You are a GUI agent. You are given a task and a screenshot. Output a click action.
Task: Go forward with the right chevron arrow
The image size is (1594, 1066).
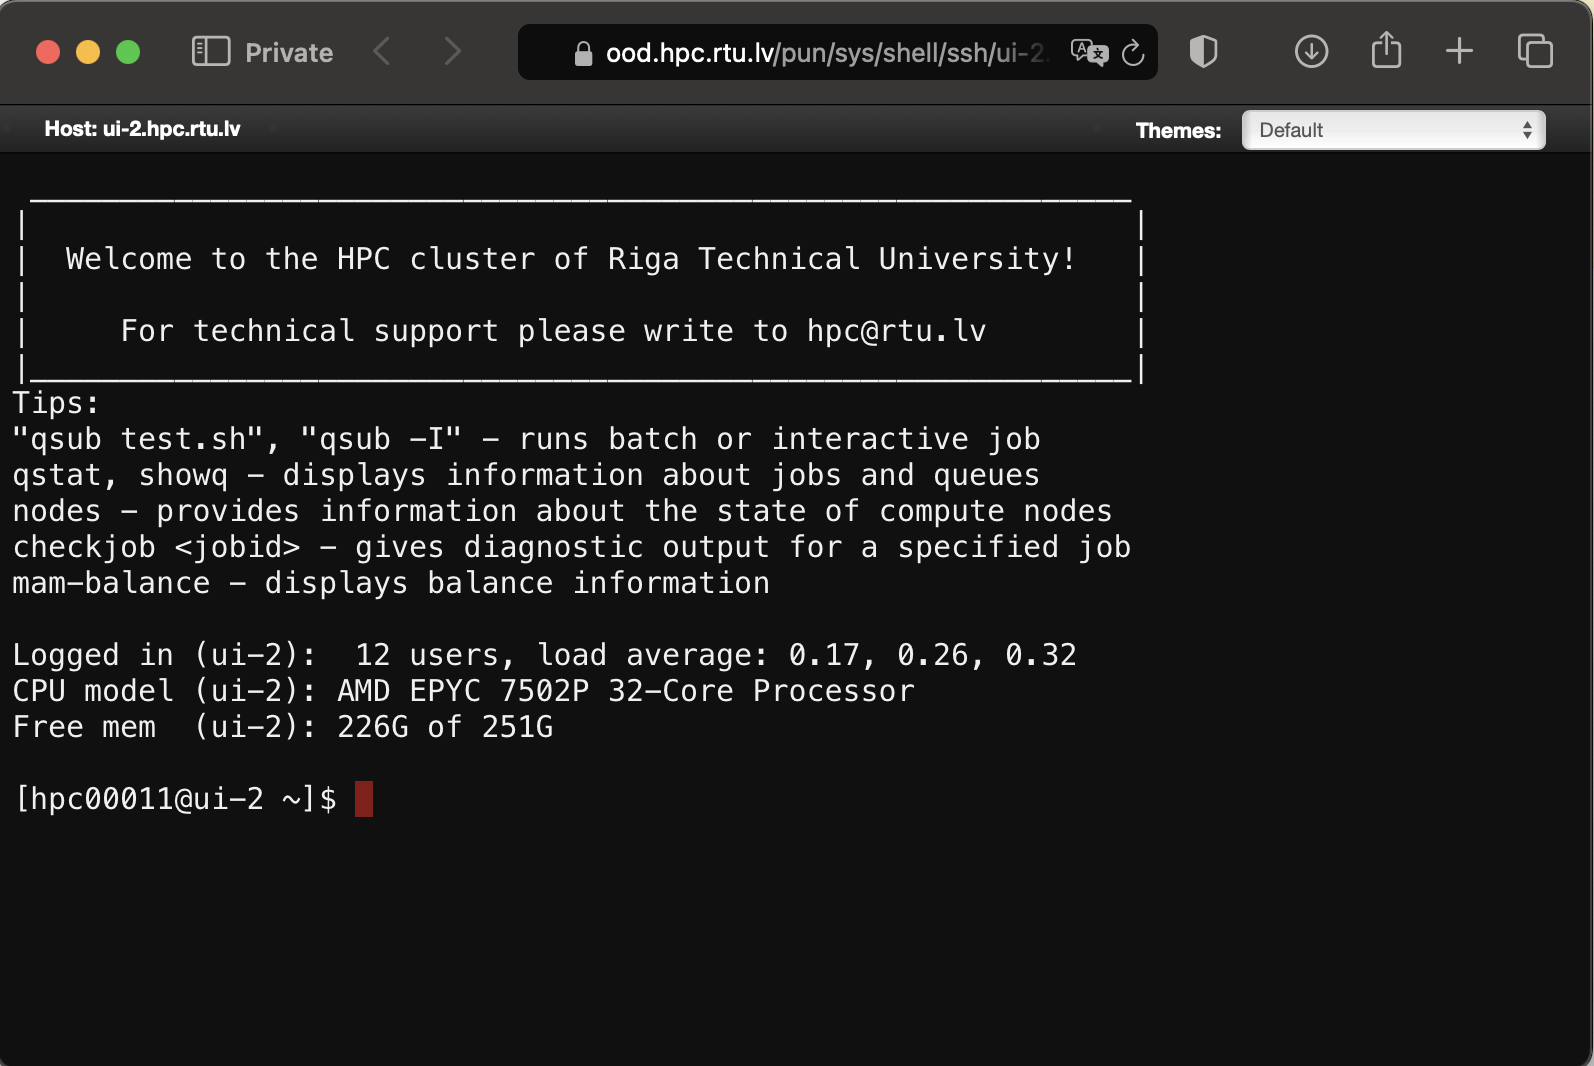(452, 52)
